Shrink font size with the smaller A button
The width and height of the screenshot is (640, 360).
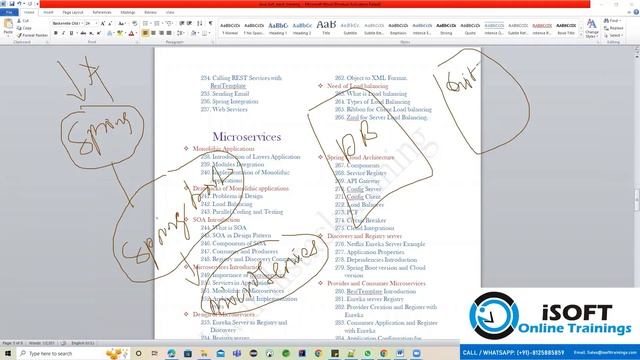point(110,24)
